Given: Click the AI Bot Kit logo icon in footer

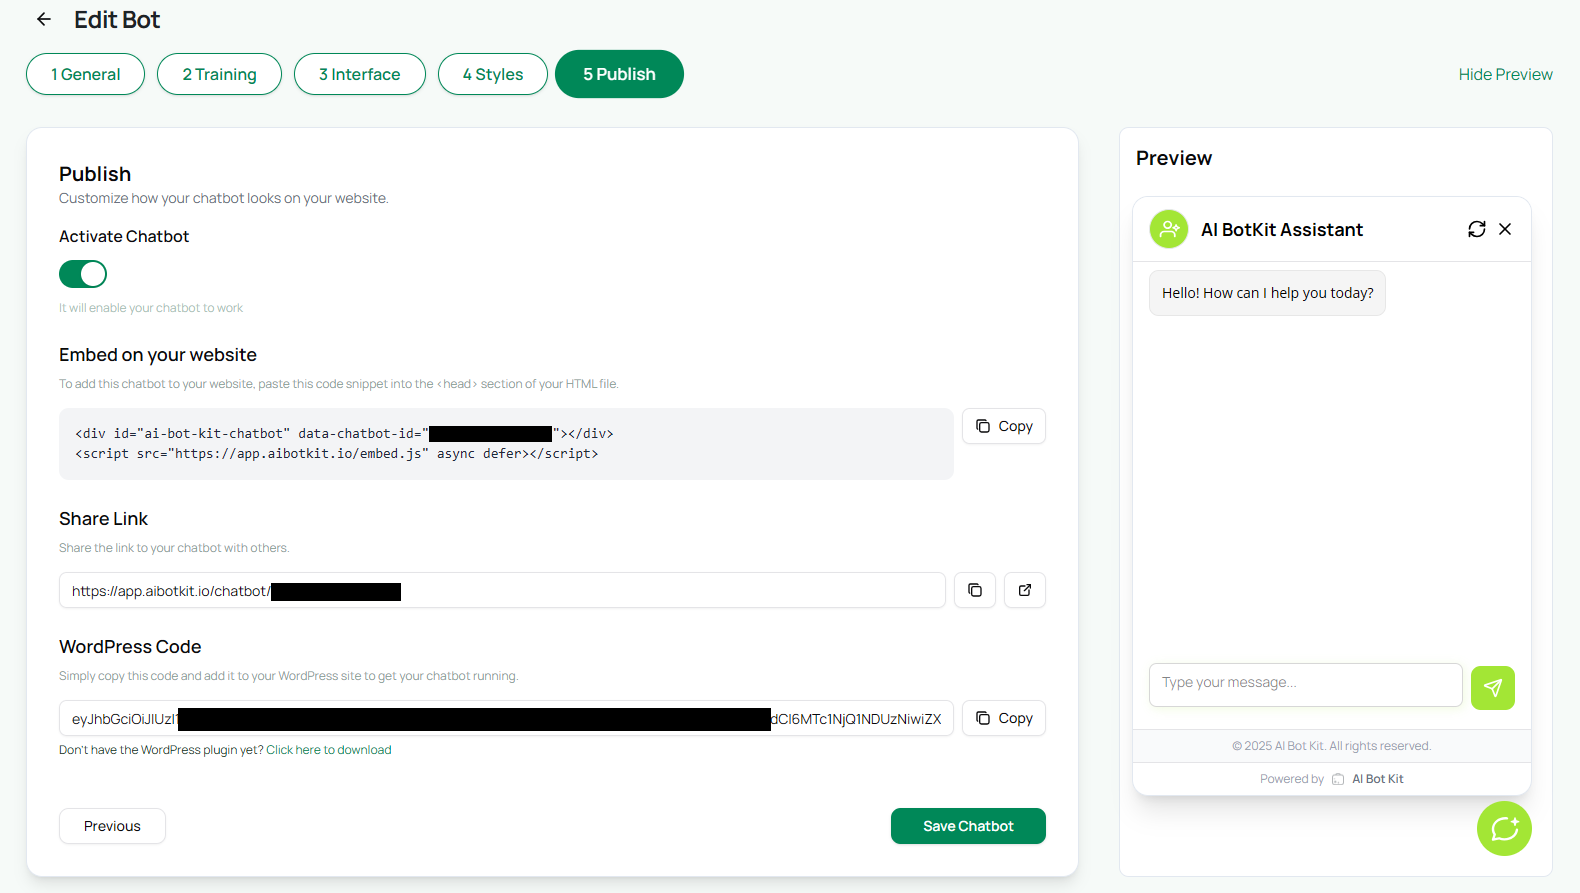Looking at the screenshot, I should (1338, 779).
